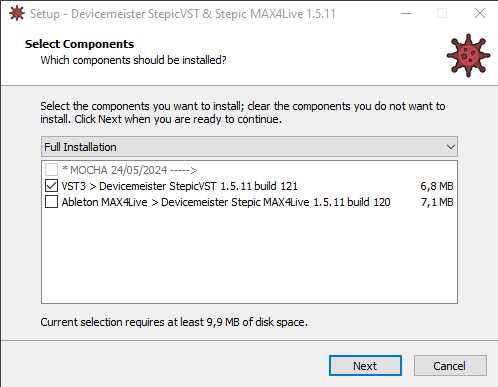Viewport: 498px width, 387px height.
Task: Click the 7,1 MB size label
Action: coord(437,202)
